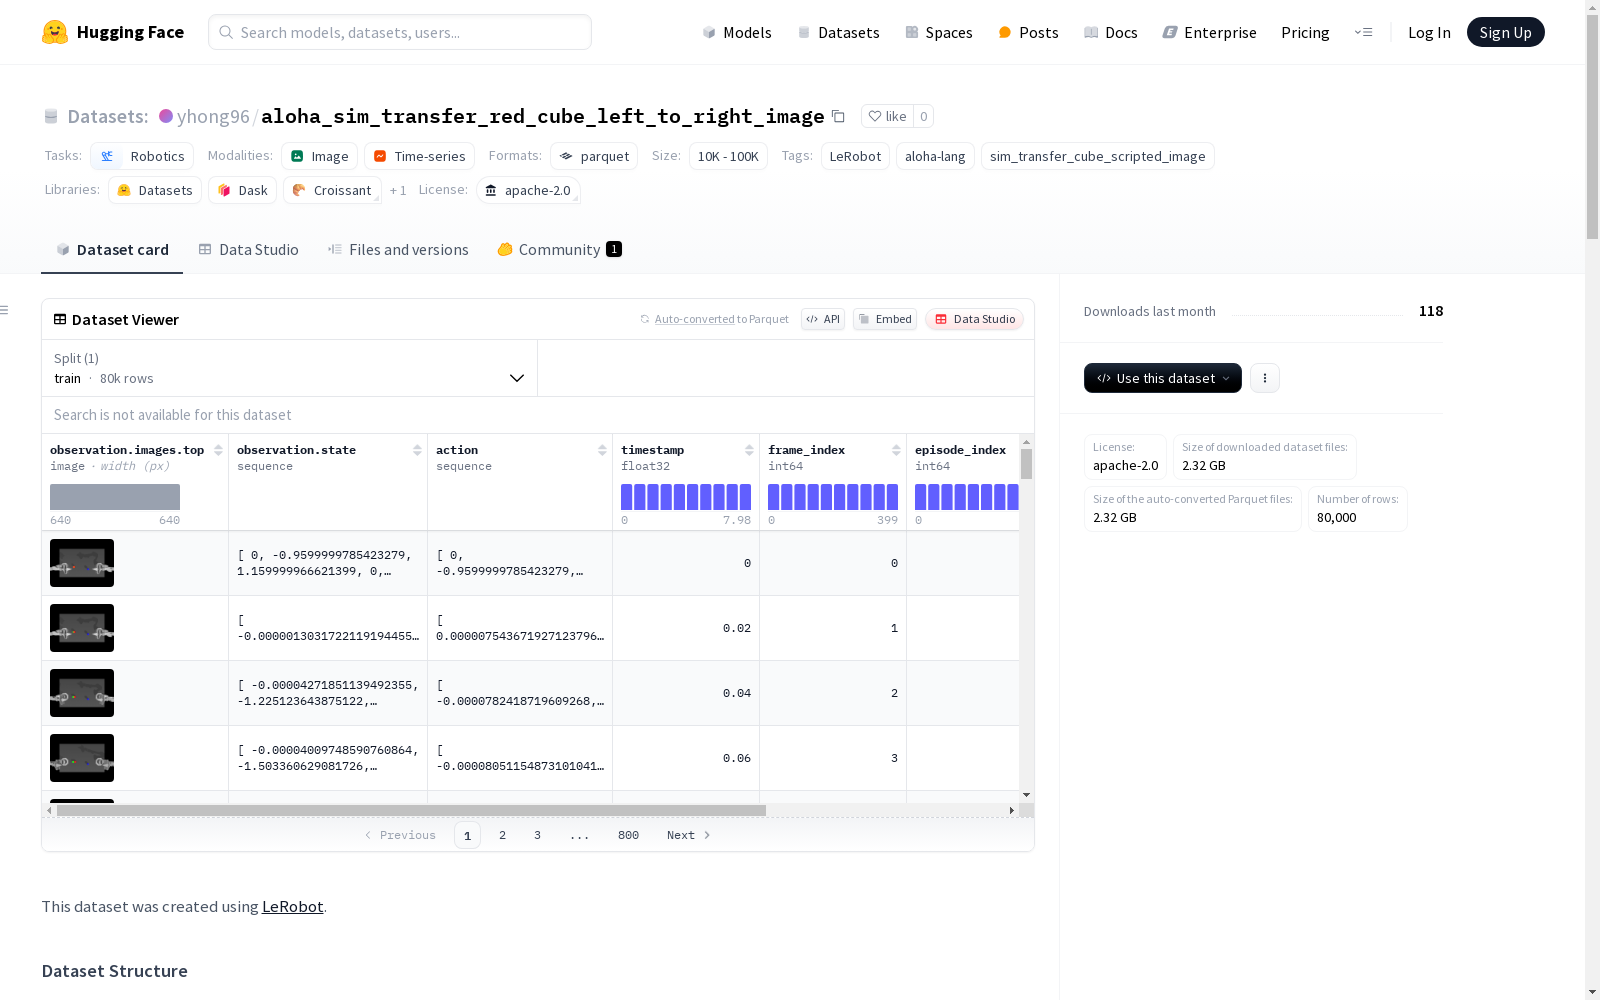Open the third row image thumbnail
Viewport: 1600px width, 1000px height.
pyautogui.click(x=82, y=693)
